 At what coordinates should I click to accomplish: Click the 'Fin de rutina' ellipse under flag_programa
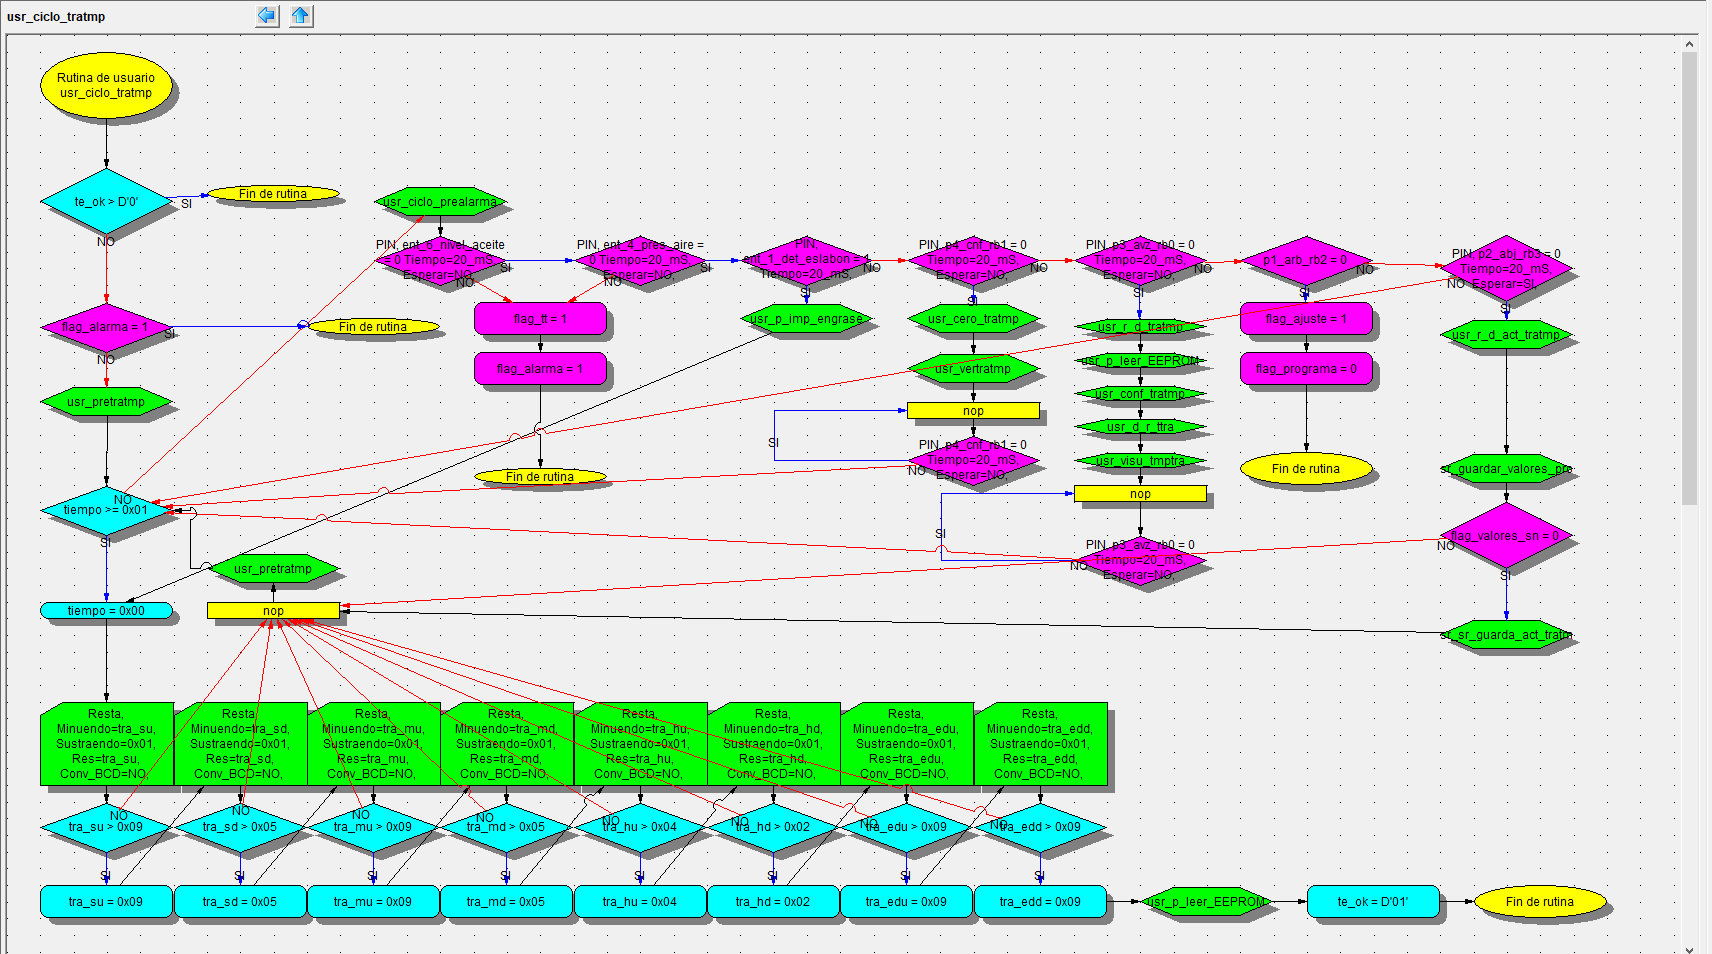click(1306, 469)
